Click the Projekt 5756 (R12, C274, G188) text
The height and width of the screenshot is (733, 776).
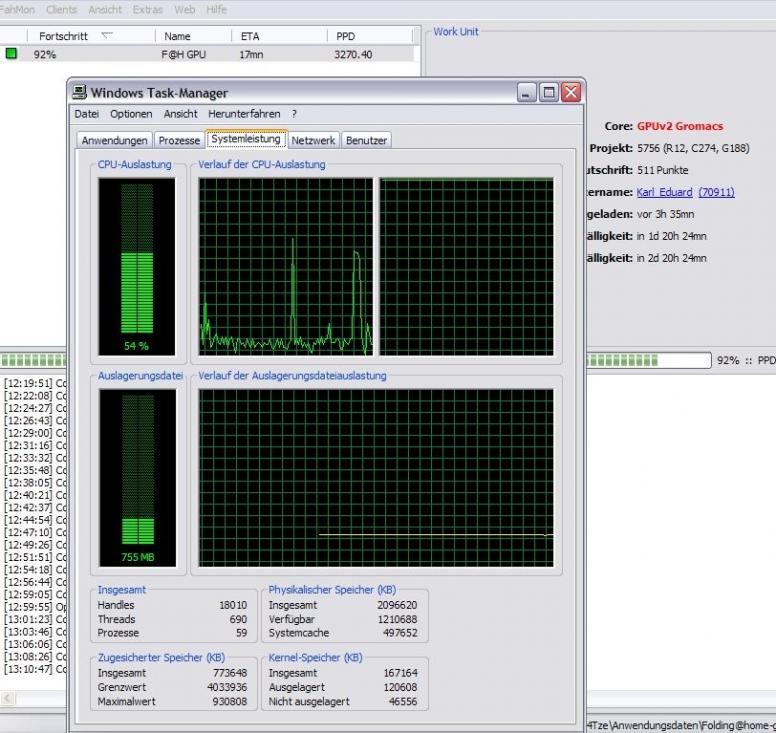click(693, 148)
